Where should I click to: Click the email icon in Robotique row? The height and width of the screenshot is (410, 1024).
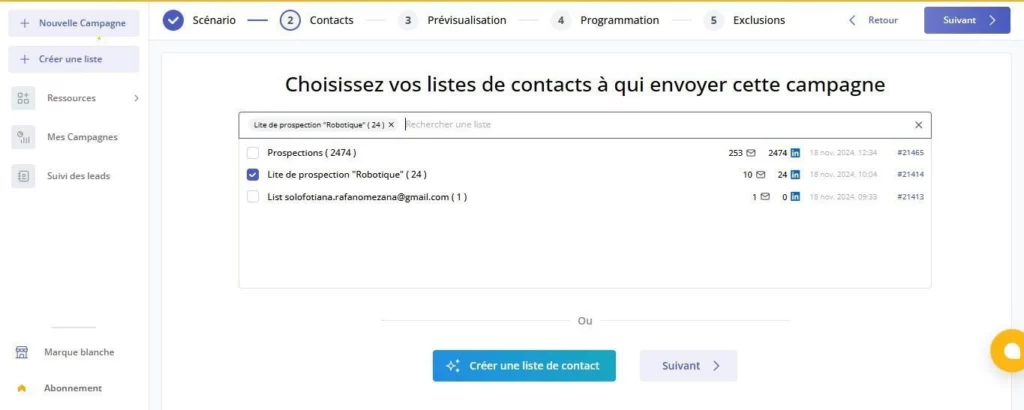pos(761,175)
